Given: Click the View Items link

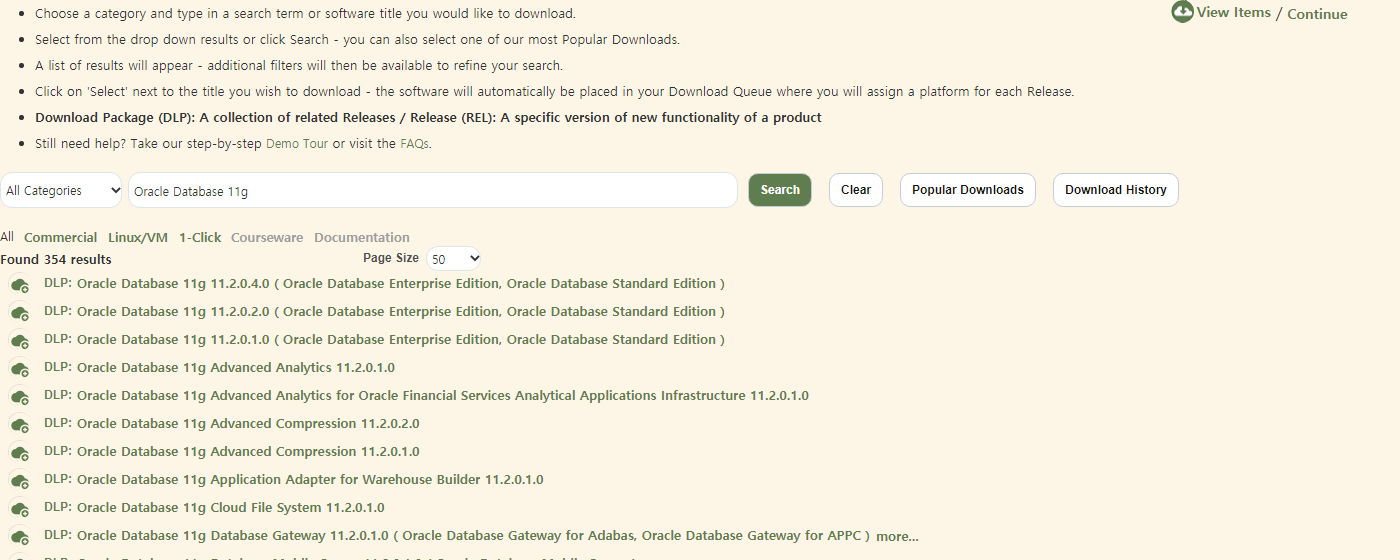Looking at the screenshot, I should coord(1234,12).
